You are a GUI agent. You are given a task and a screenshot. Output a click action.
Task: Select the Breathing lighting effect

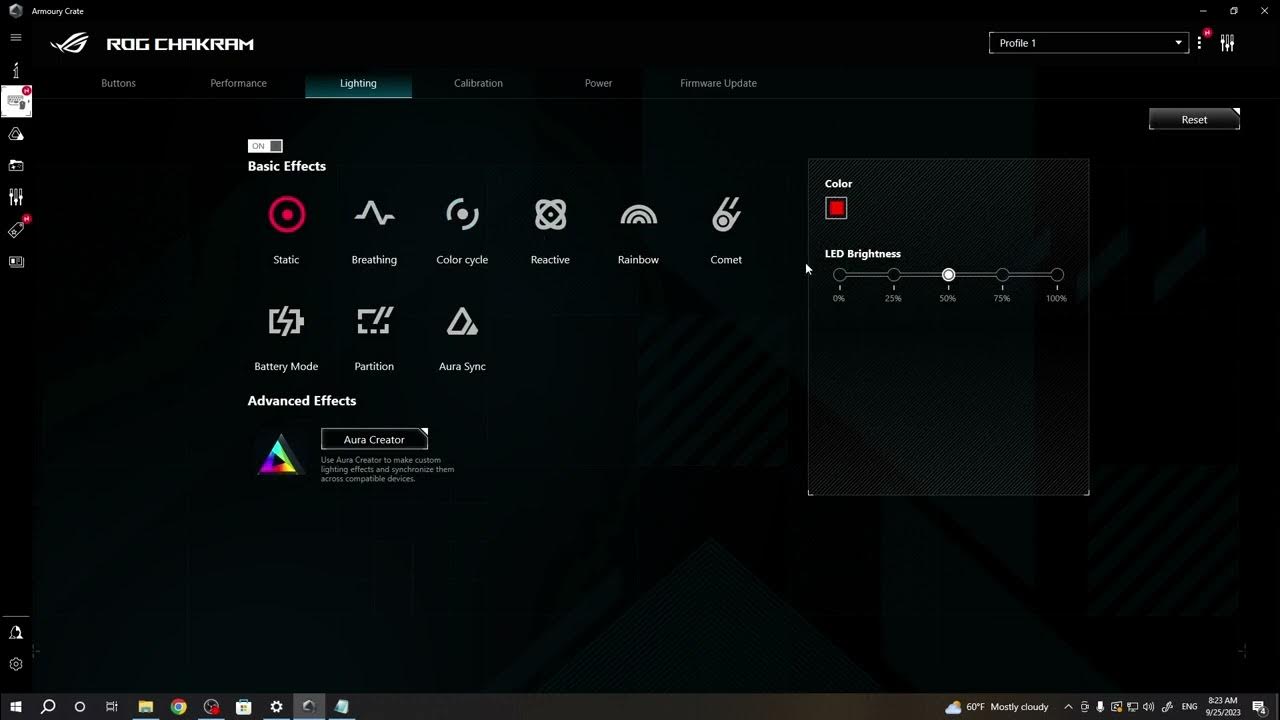coord(374,215)
